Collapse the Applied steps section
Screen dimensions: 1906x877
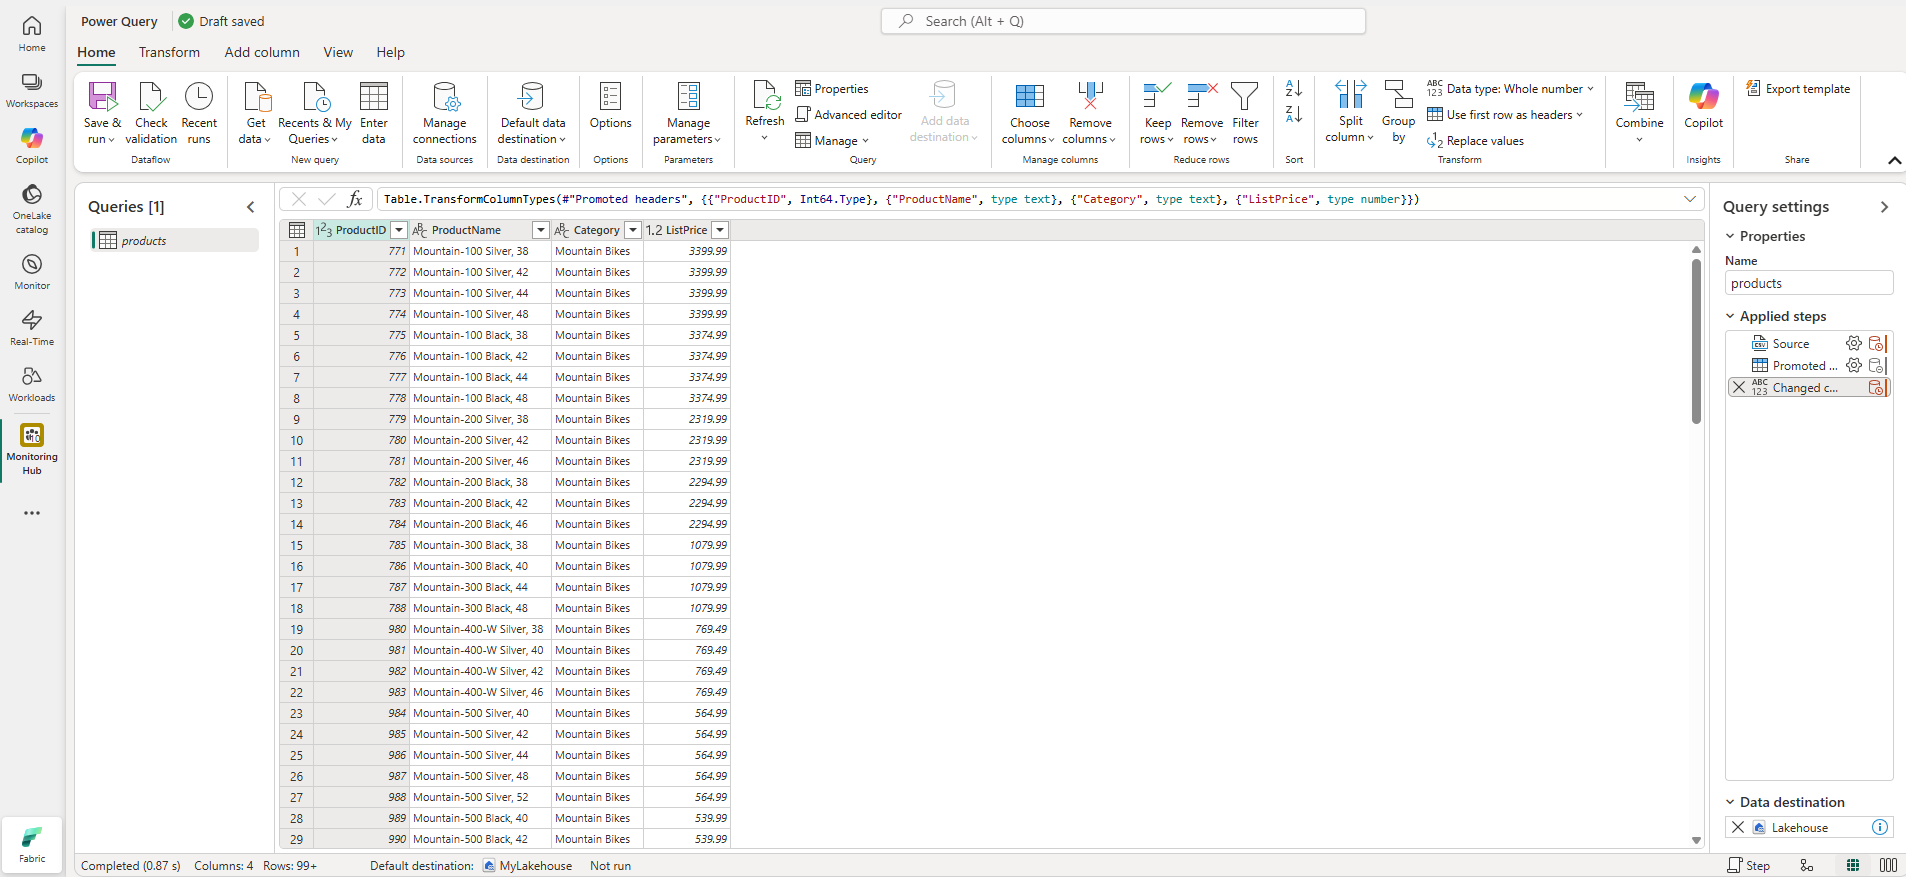1730,316
